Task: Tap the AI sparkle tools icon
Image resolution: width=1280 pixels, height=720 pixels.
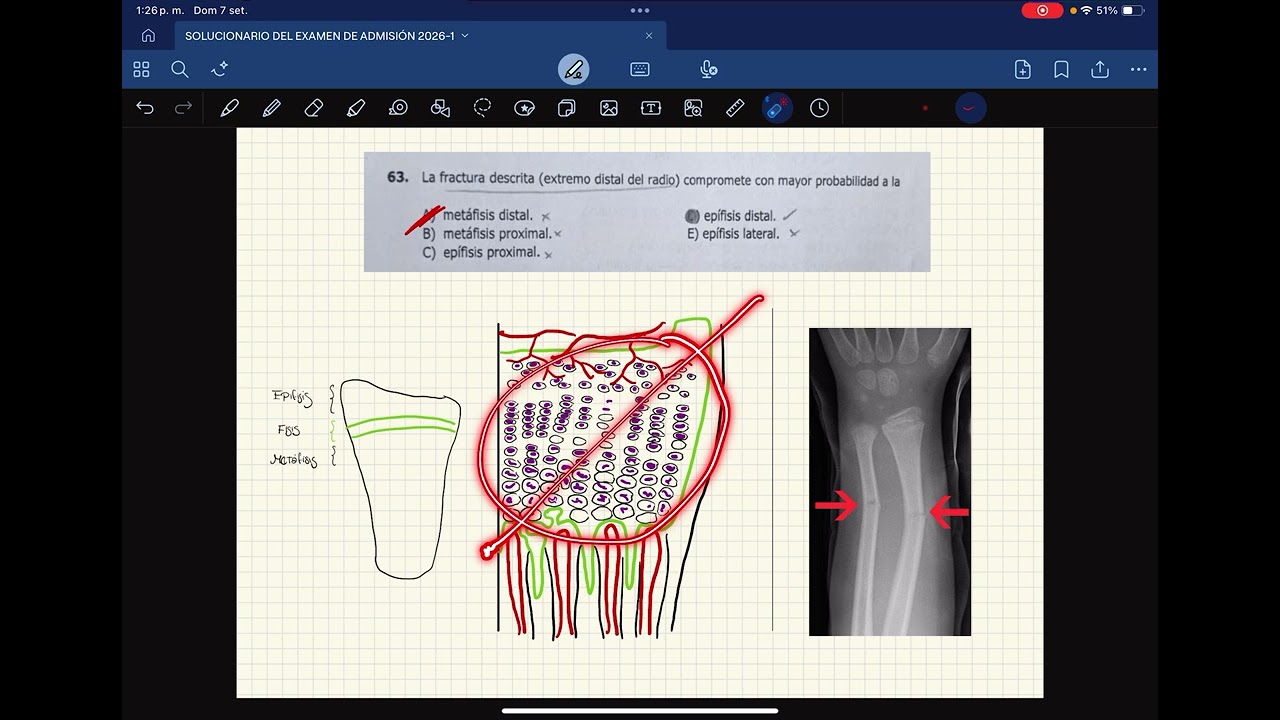Action: (x=220, y=69)
